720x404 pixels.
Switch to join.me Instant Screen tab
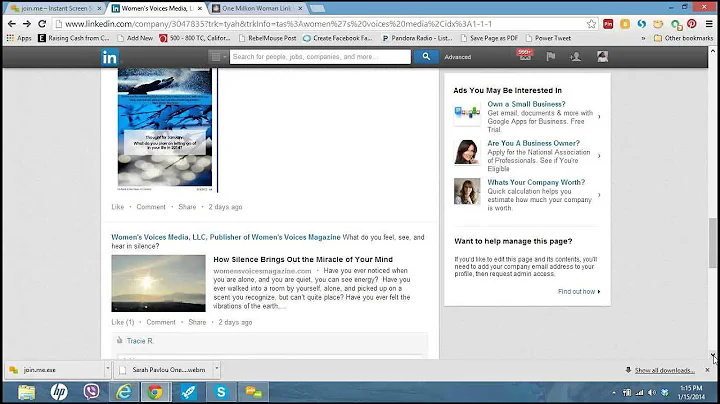[x=56, y=8]
